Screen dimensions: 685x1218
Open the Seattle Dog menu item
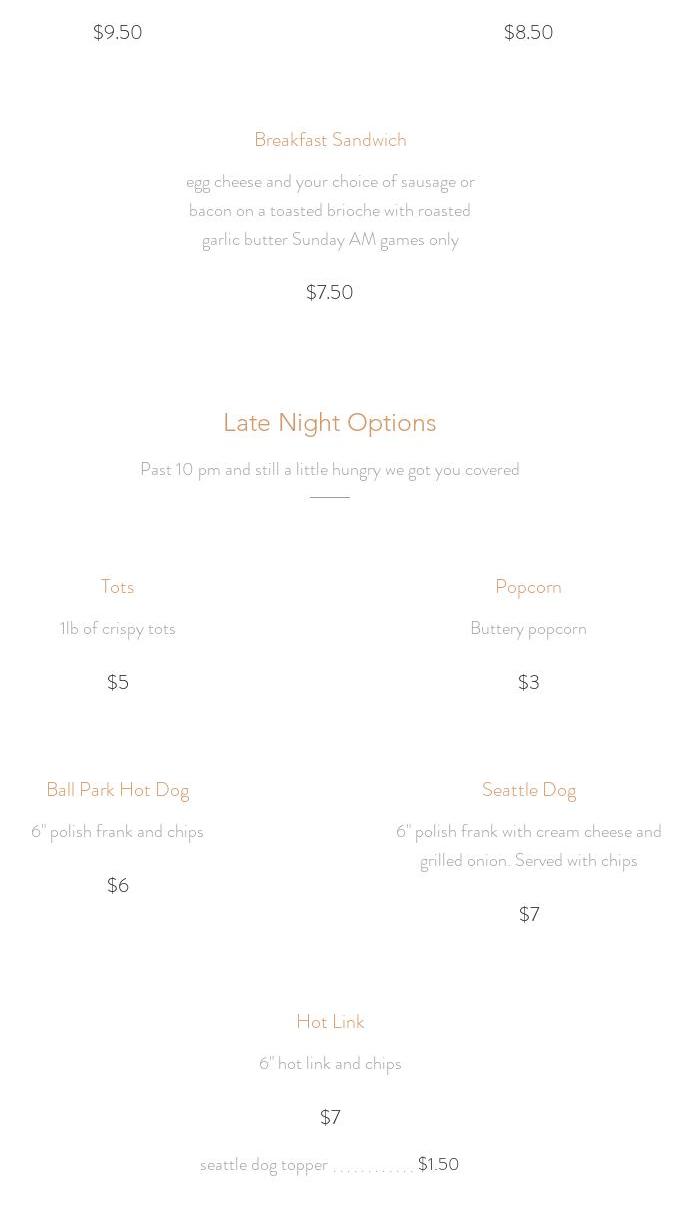click(528, 790)
